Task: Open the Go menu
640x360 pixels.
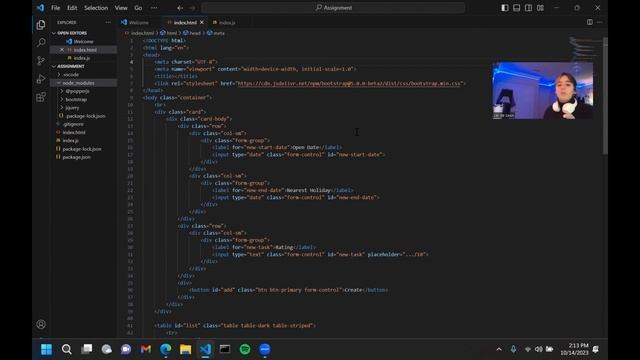Action: tap(138, 8)
